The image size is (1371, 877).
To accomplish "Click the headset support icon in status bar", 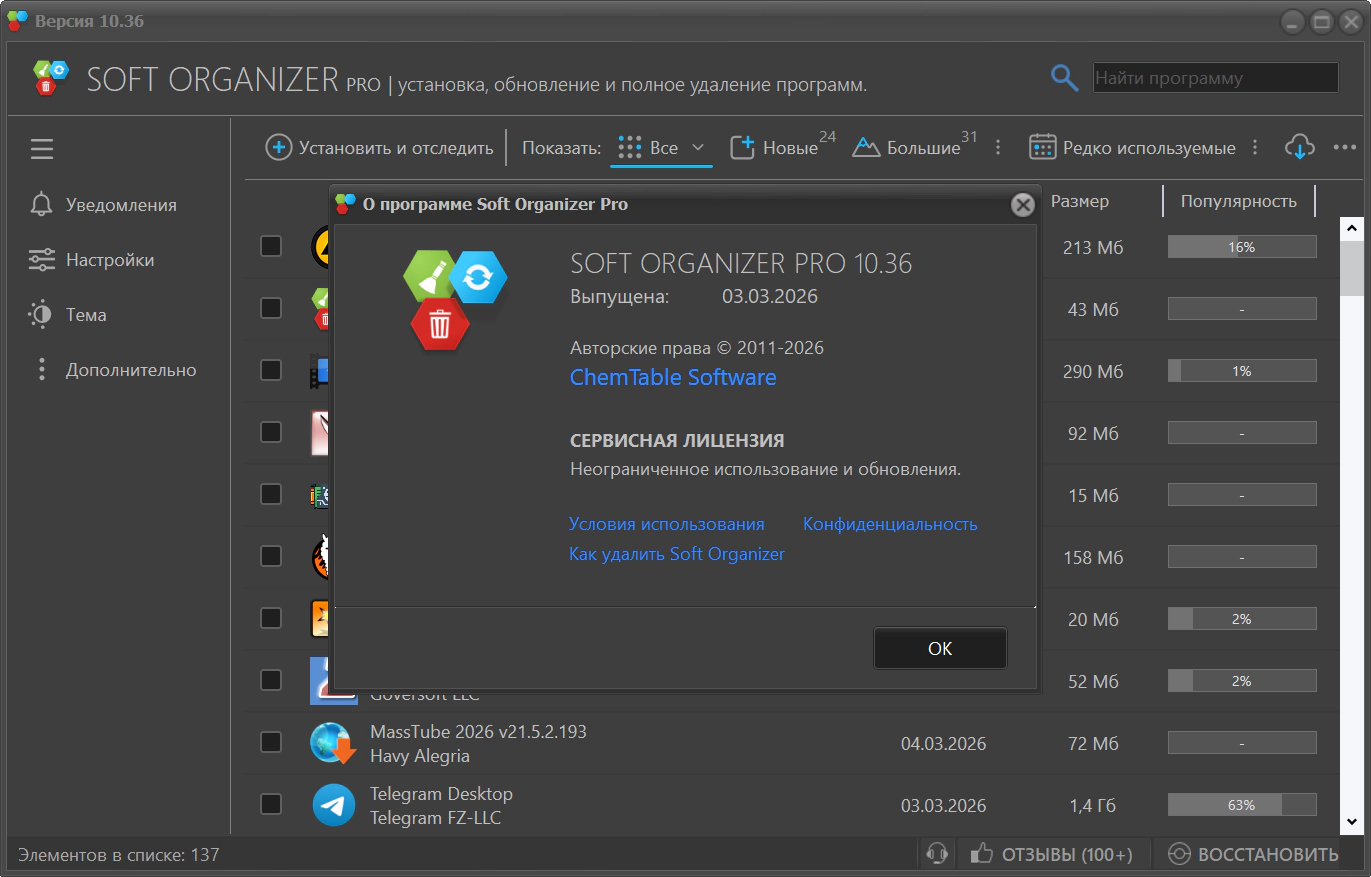I will (937, 854).
